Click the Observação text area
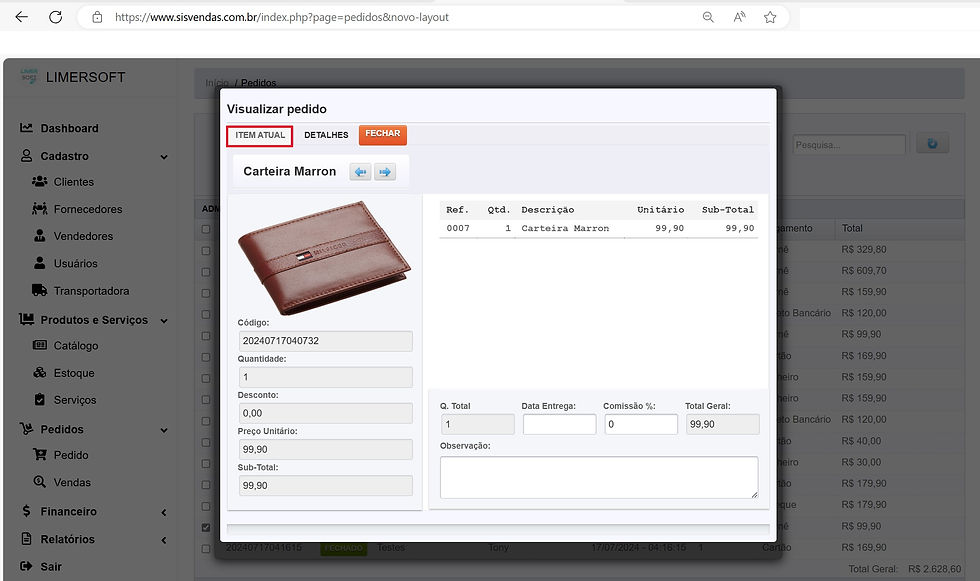Screen dimensions: 980x581 click(599, 477)
